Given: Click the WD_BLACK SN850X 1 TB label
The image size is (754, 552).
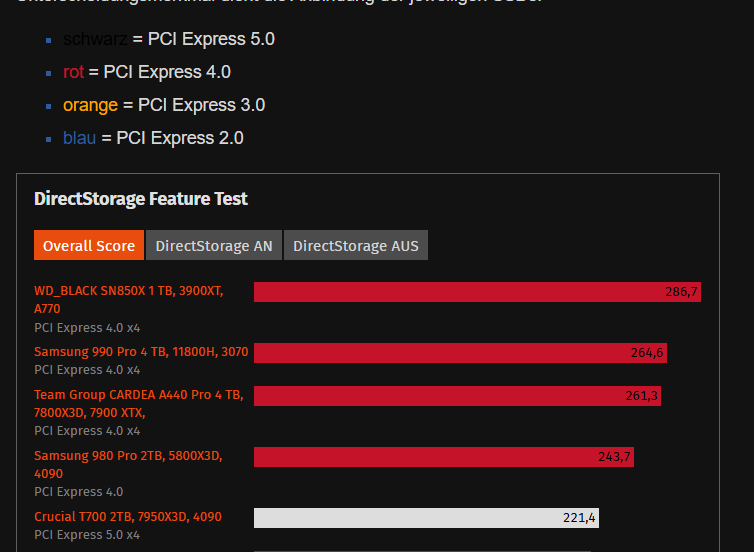Looking at the screenshot, I should [x=128, y=291].
